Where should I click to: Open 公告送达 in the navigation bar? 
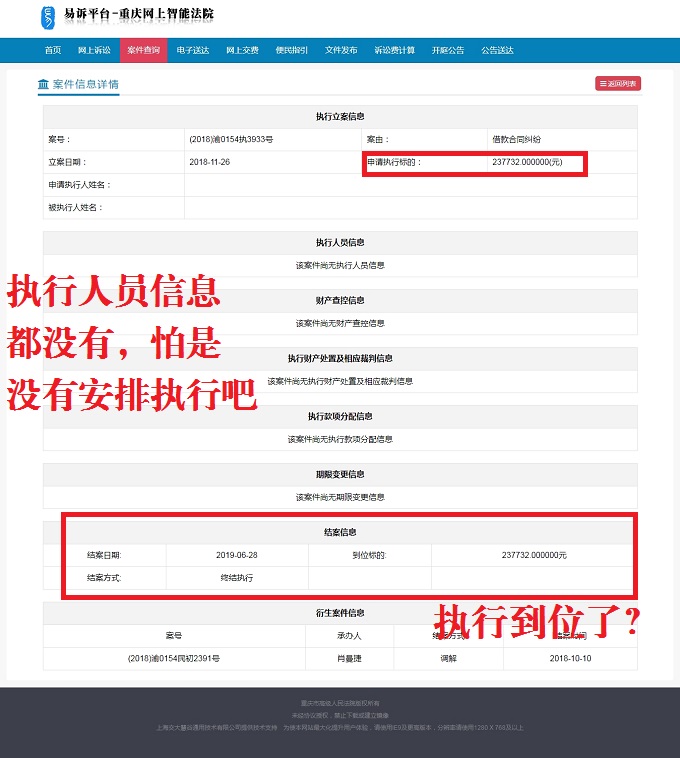[497, 50]
